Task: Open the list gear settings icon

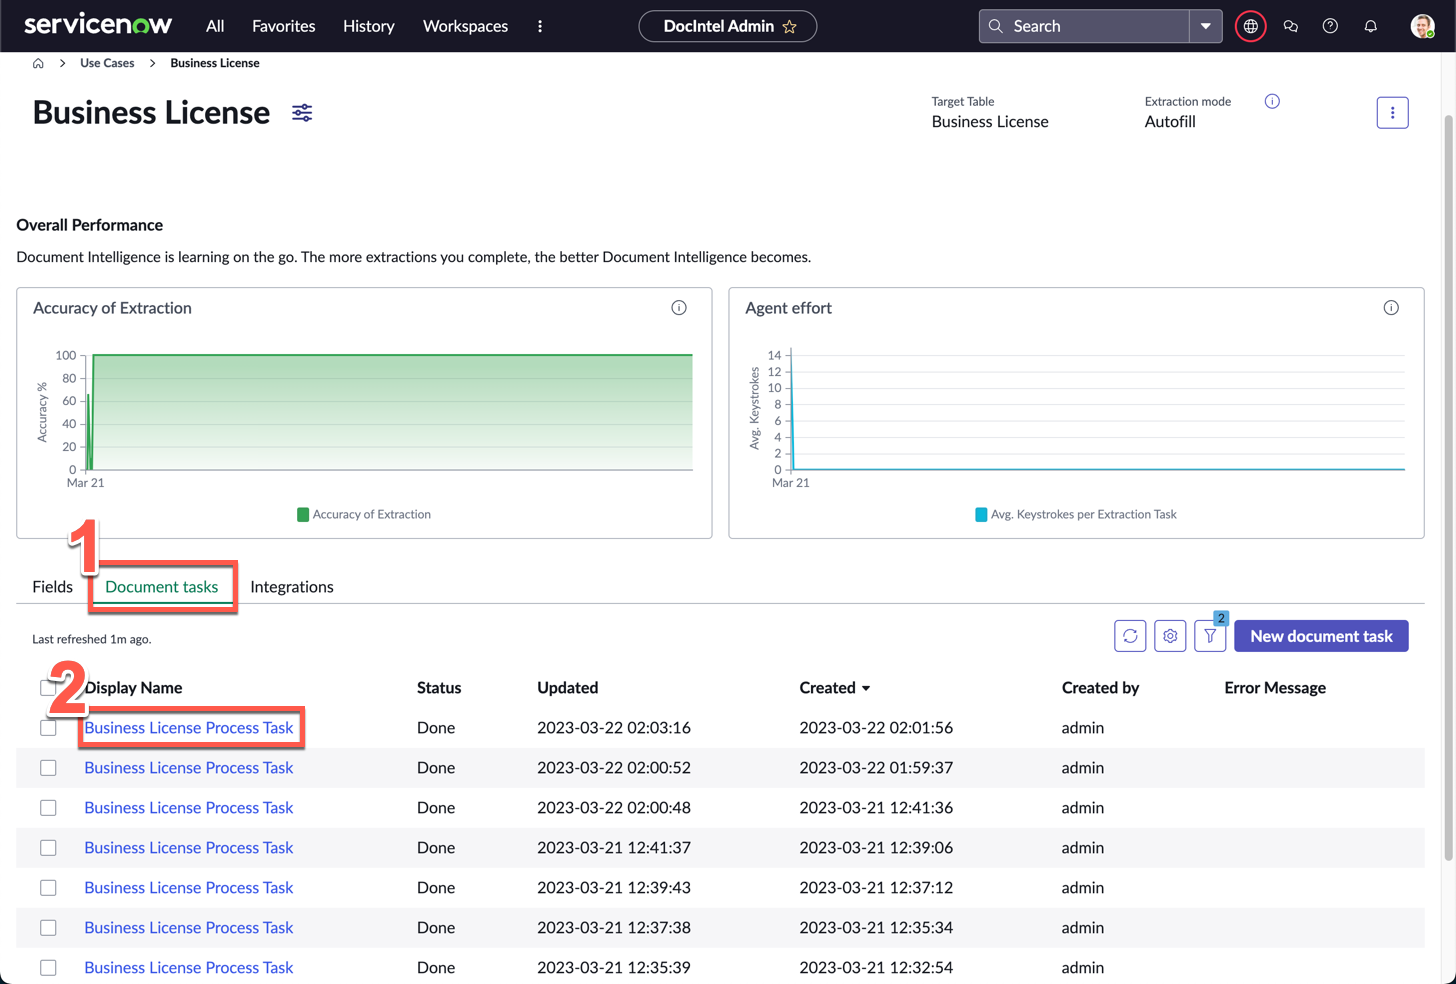Action: [1170, 636]
